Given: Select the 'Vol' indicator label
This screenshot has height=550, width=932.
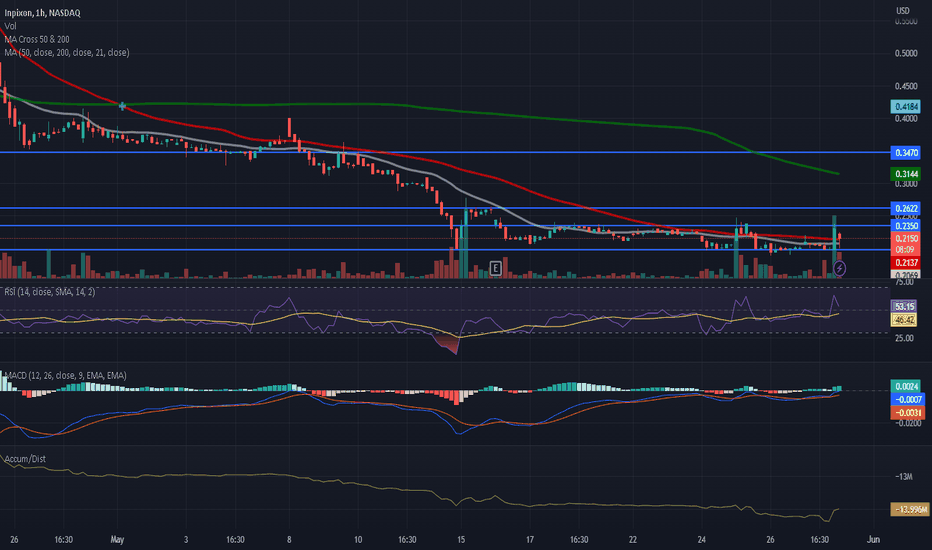Looking at the screenshot, I should point(10,26).
